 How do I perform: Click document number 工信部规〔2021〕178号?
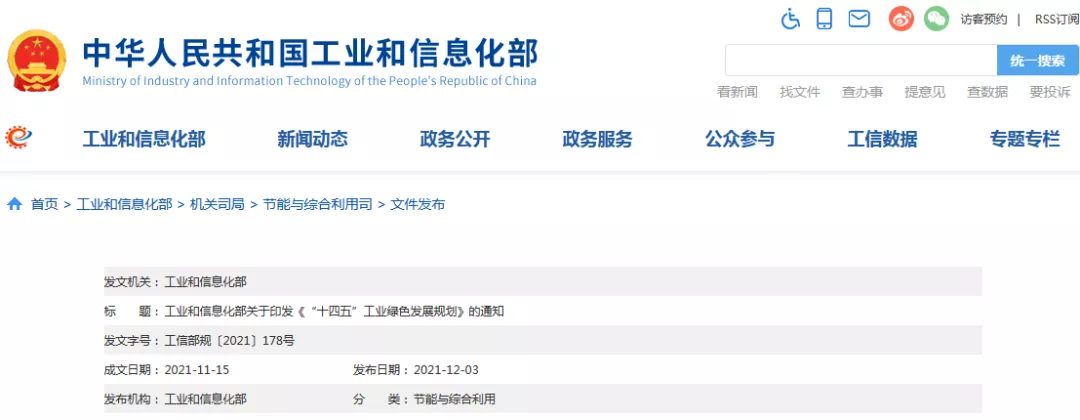(230, 341)
